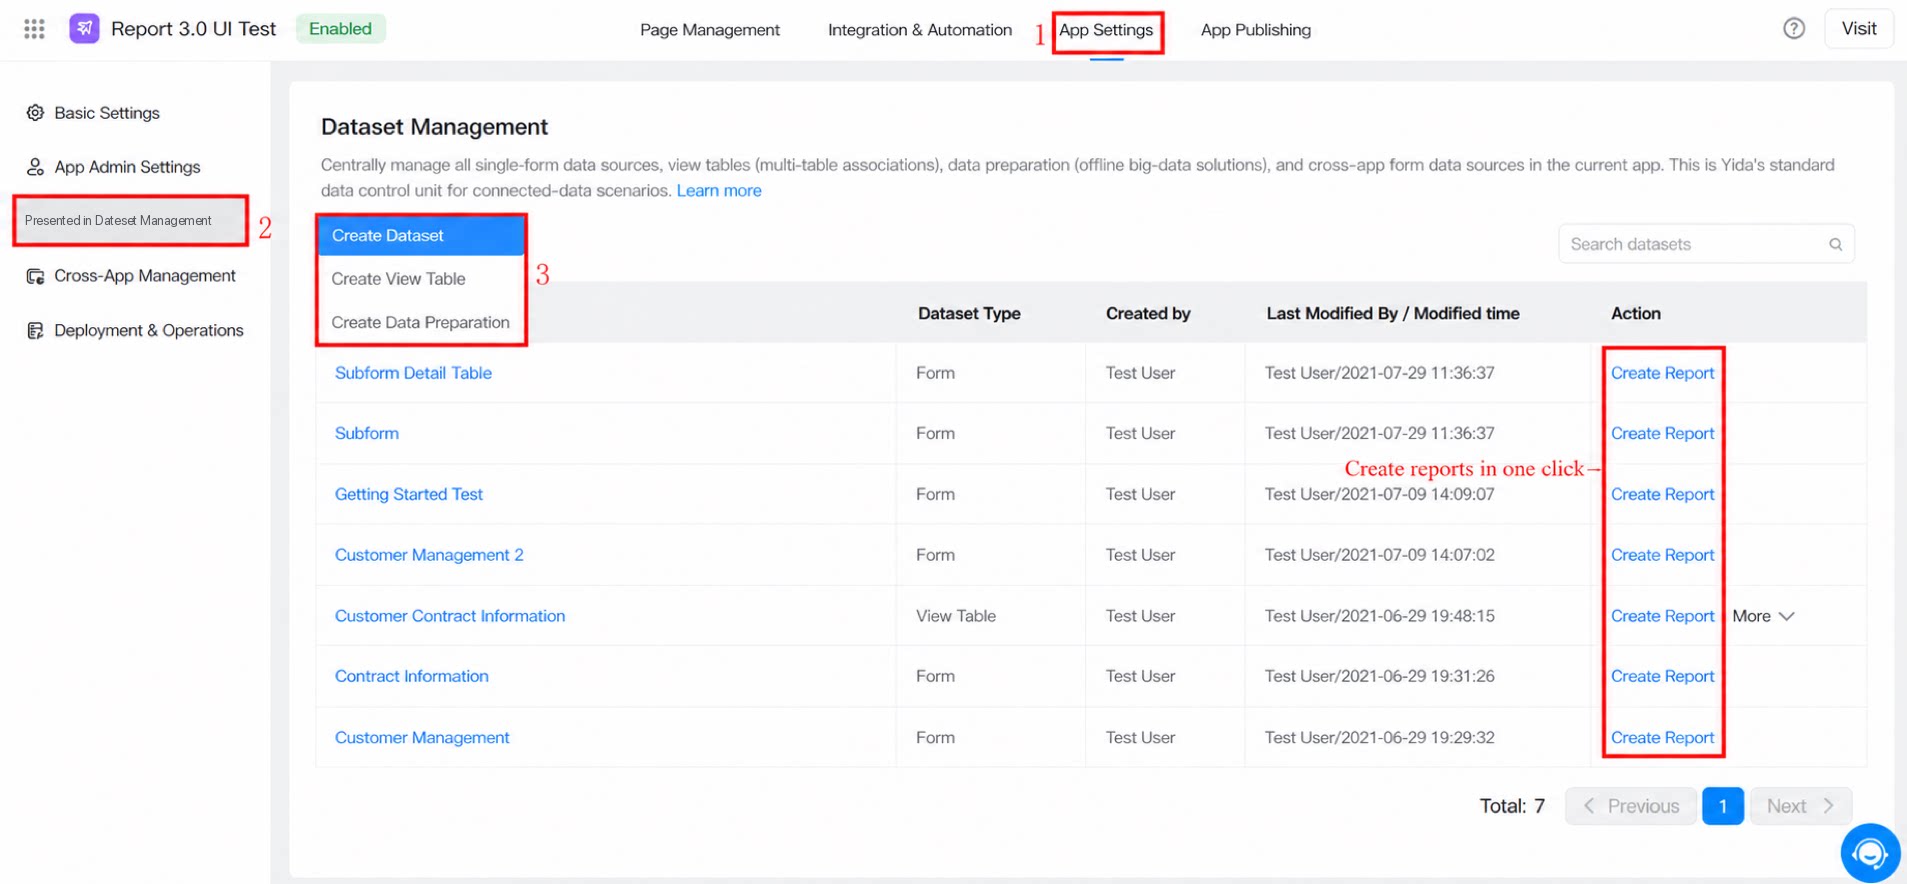This screenshot has width=1907, height=884.
Task: Click the Create Dataset button
Action: pyautogui.click(x=421, y=235)
